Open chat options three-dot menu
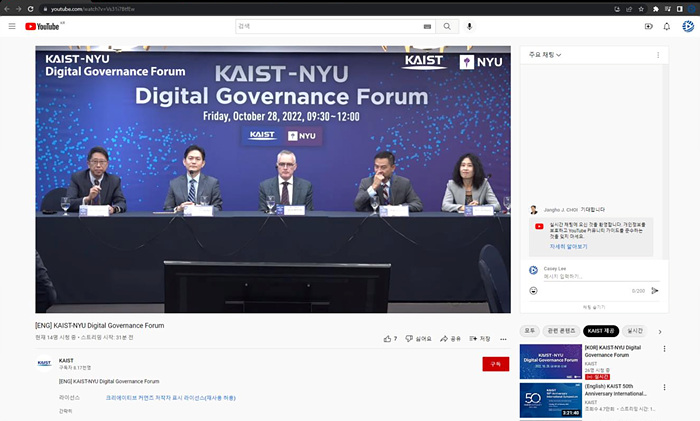 point(658,55)
